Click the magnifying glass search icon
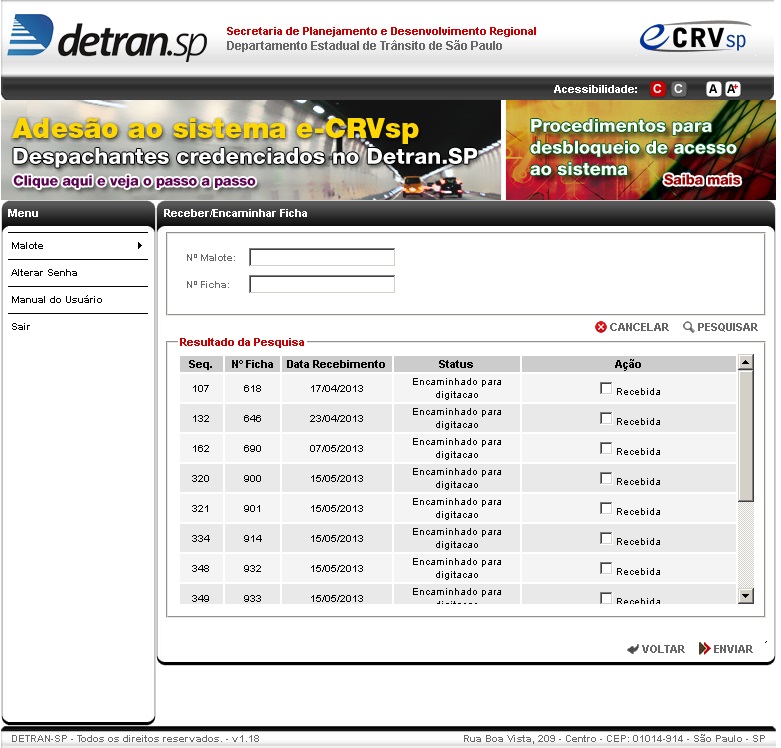Viewport: 781px width, 748px height. coord(688,327)
